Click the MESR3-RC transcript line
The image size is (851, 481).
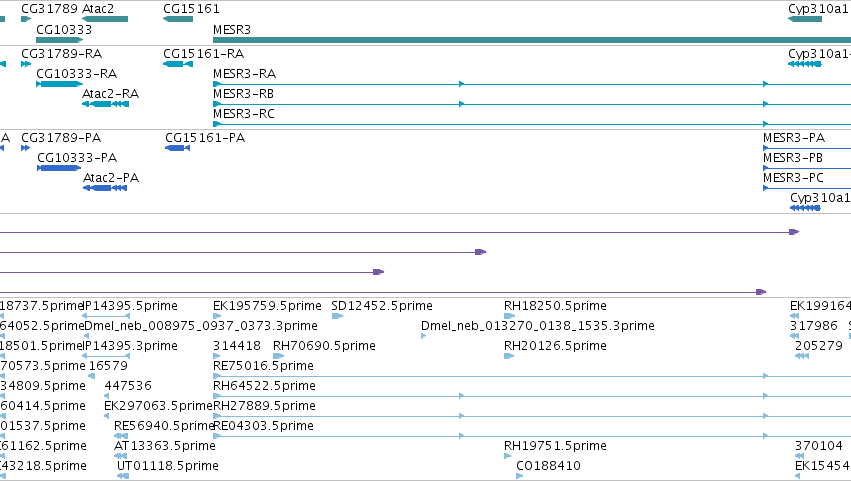(x=532, y=124)
